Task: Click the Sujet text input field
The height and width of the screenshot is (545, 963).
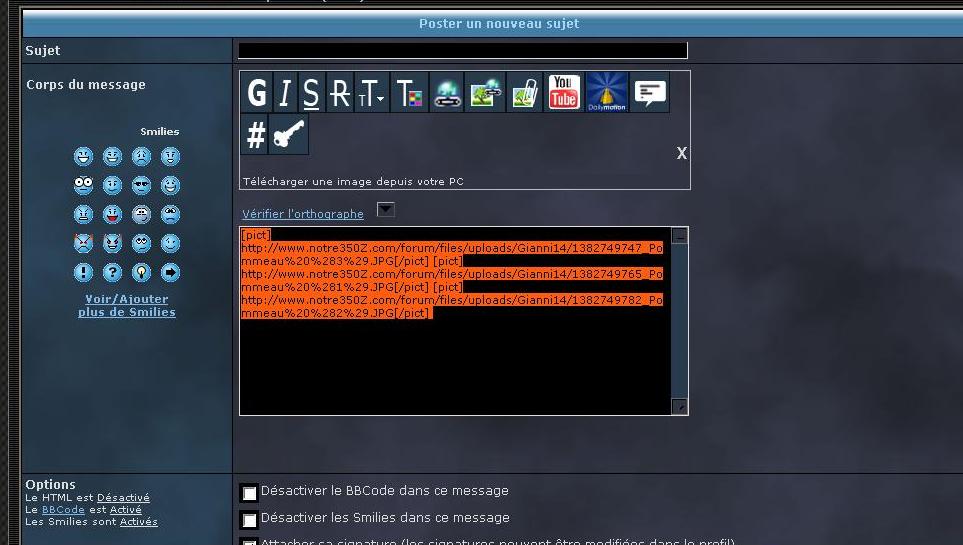Action: [463, 50]
